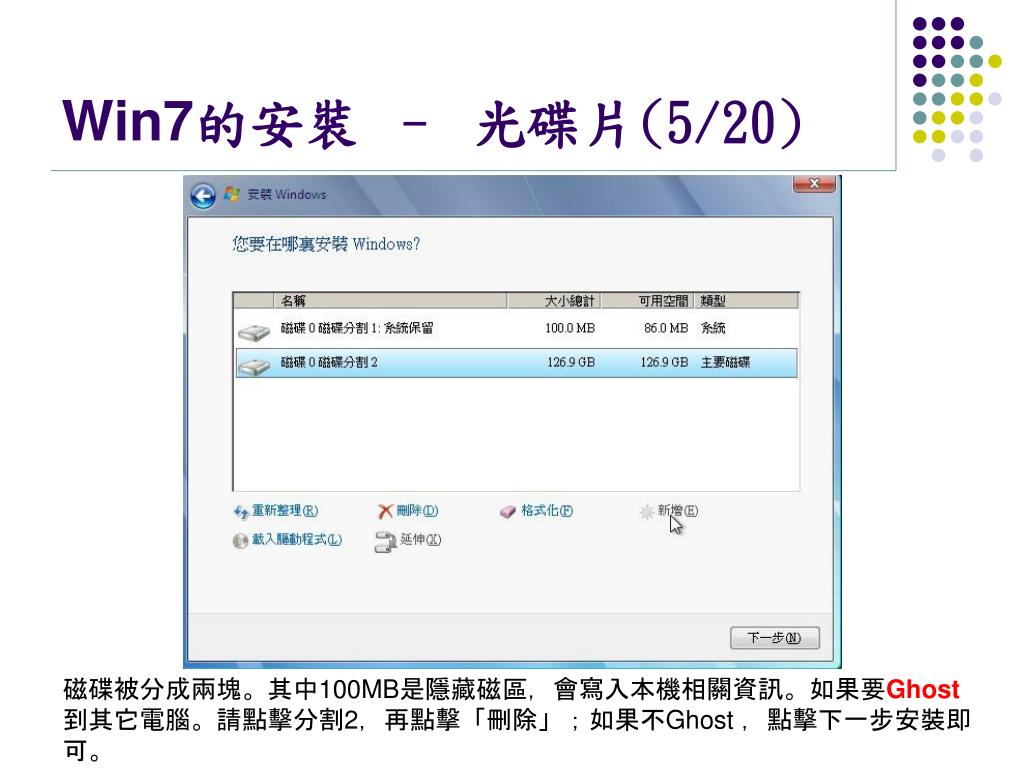Click the 刪除(D) link
Image resolution: width=1024 pixels, height=768 pixels.
[417, 511]
